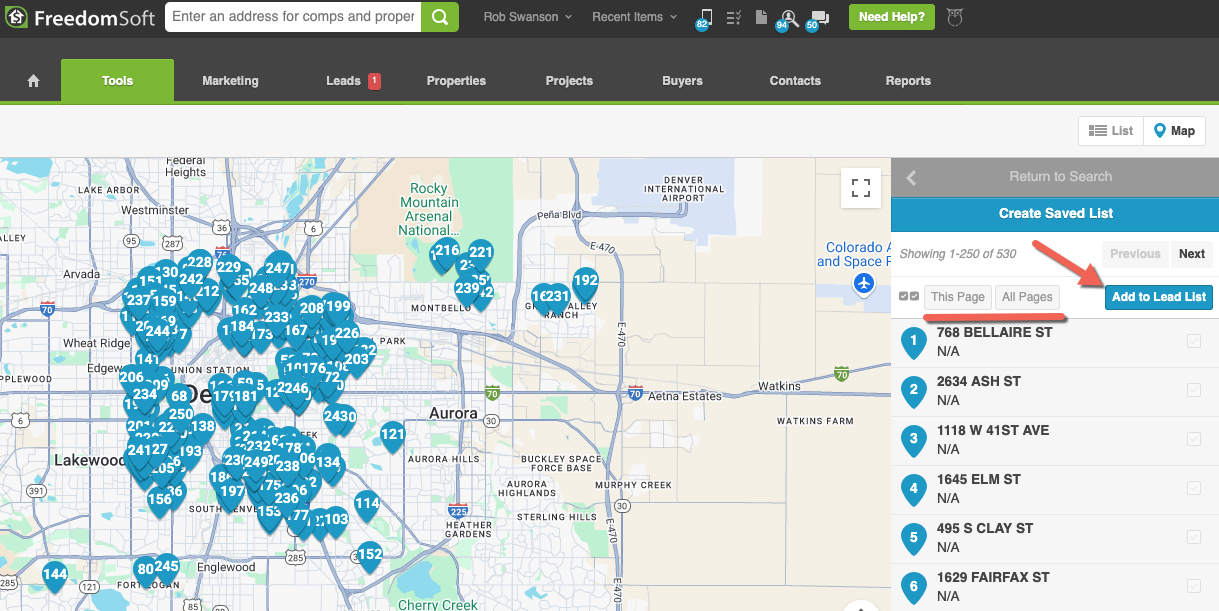Click list marker 3 for 1118 W 41st Ave
The width and height of the screenshot is (1219, 611).
point(913,441)
